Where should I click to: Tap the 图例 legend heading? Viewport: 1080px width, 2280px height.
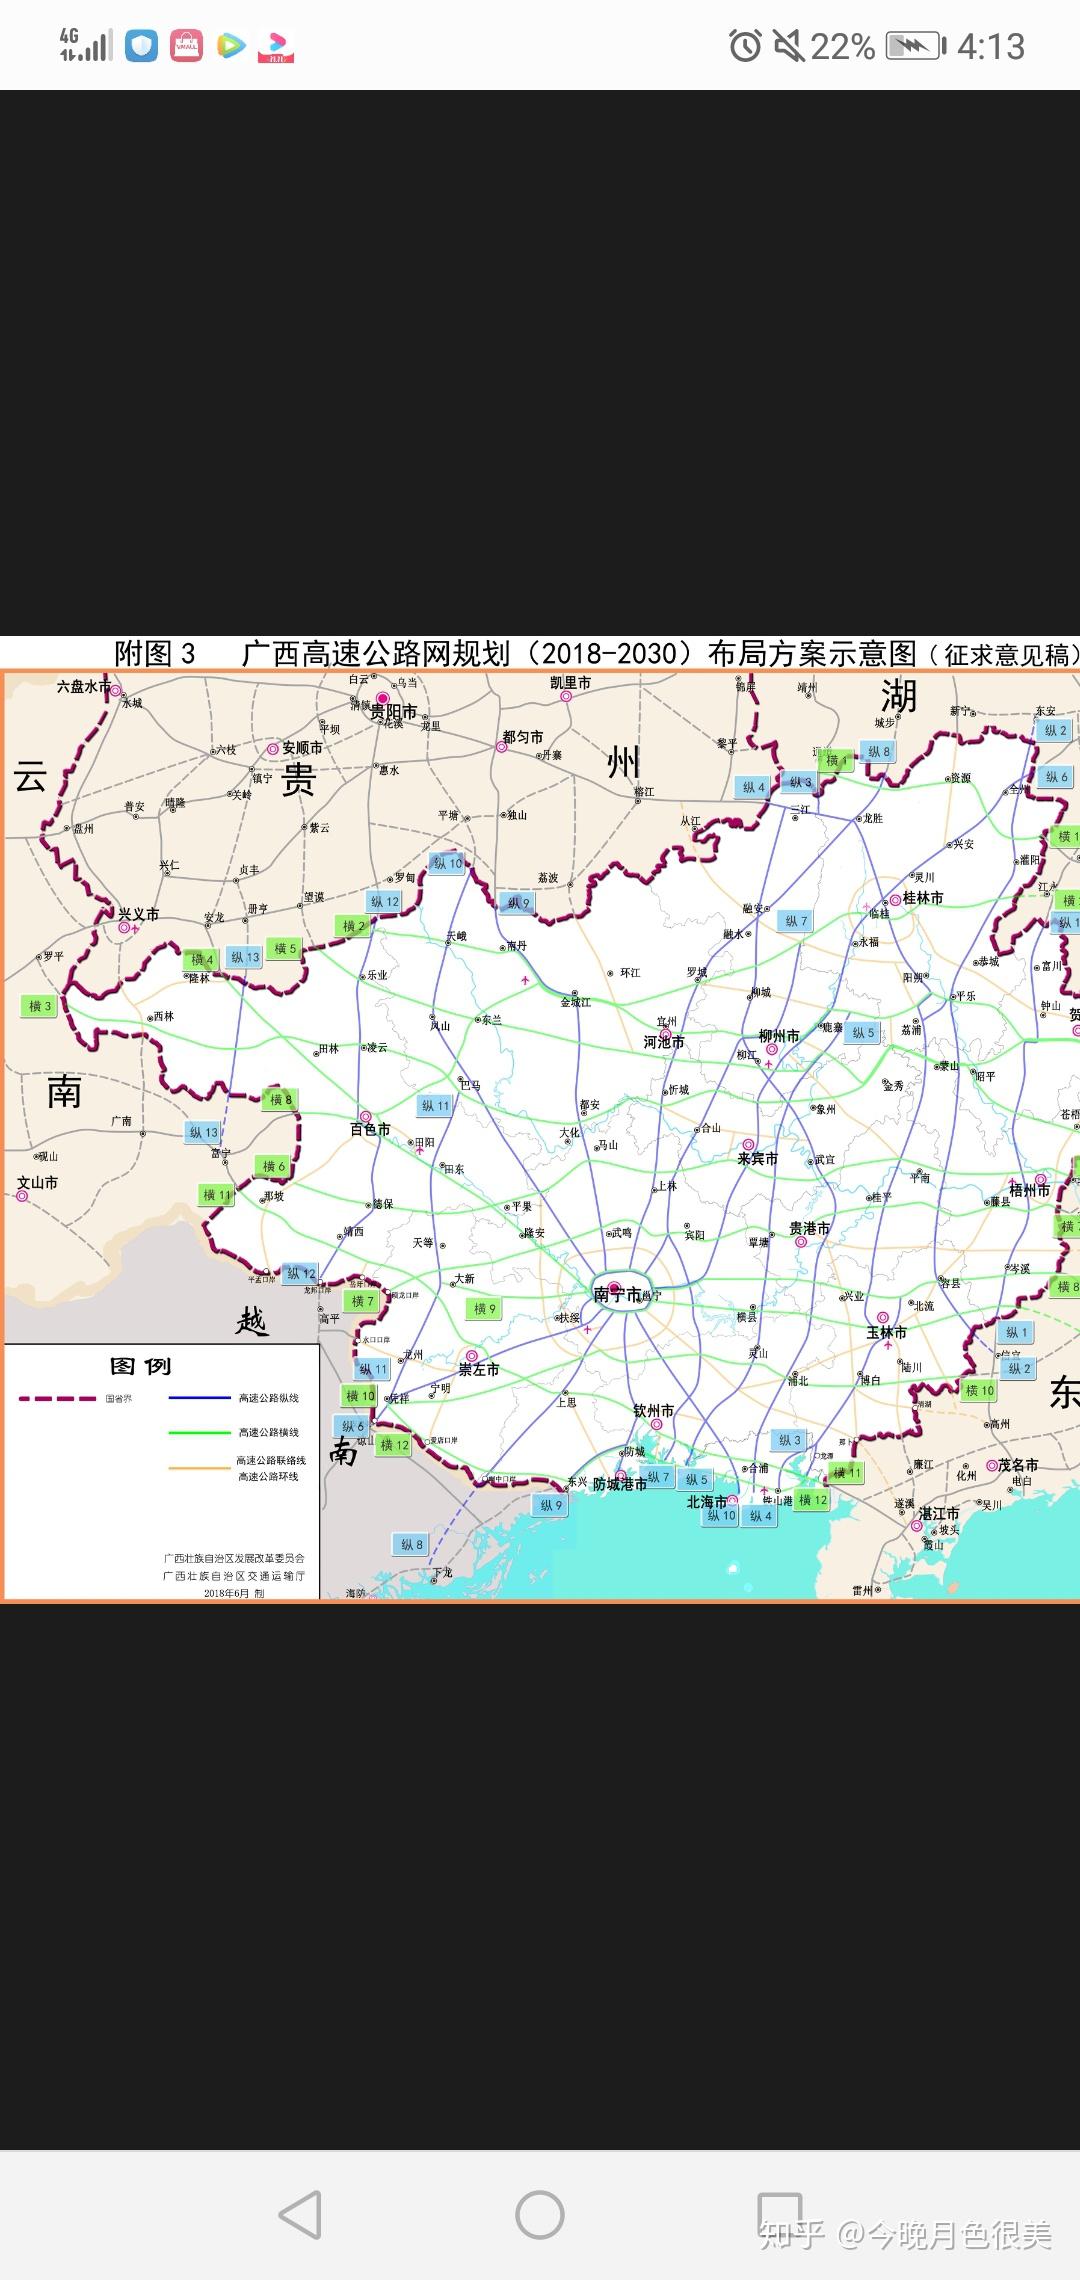[140, 1366]
